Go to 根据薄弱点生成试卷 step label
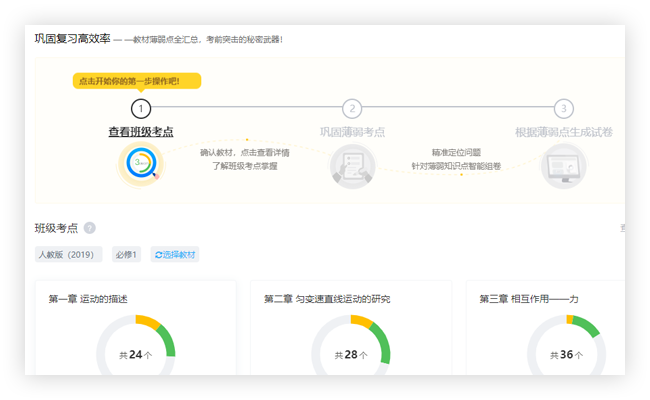The image size is (650, 400). pos(563,132)
